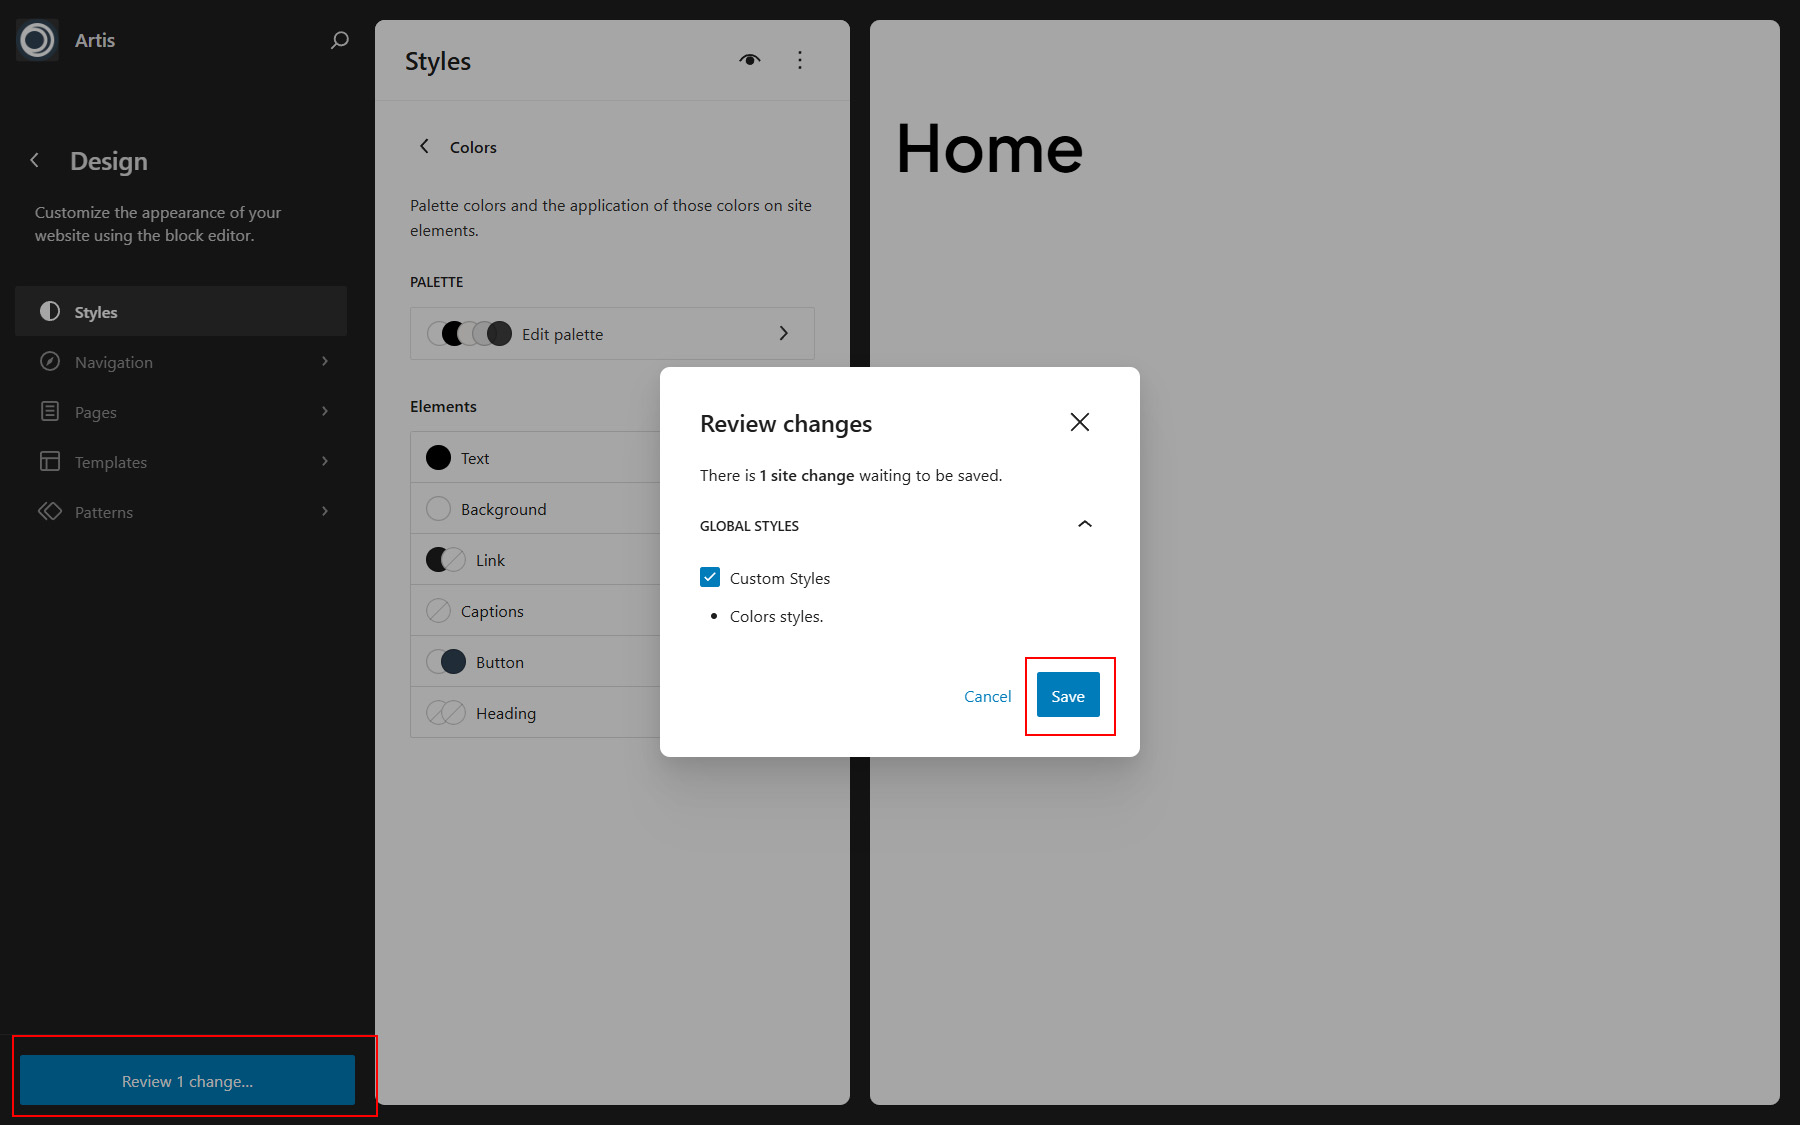
Task: Open the Styles more options menu
Action: pos(799,60)
